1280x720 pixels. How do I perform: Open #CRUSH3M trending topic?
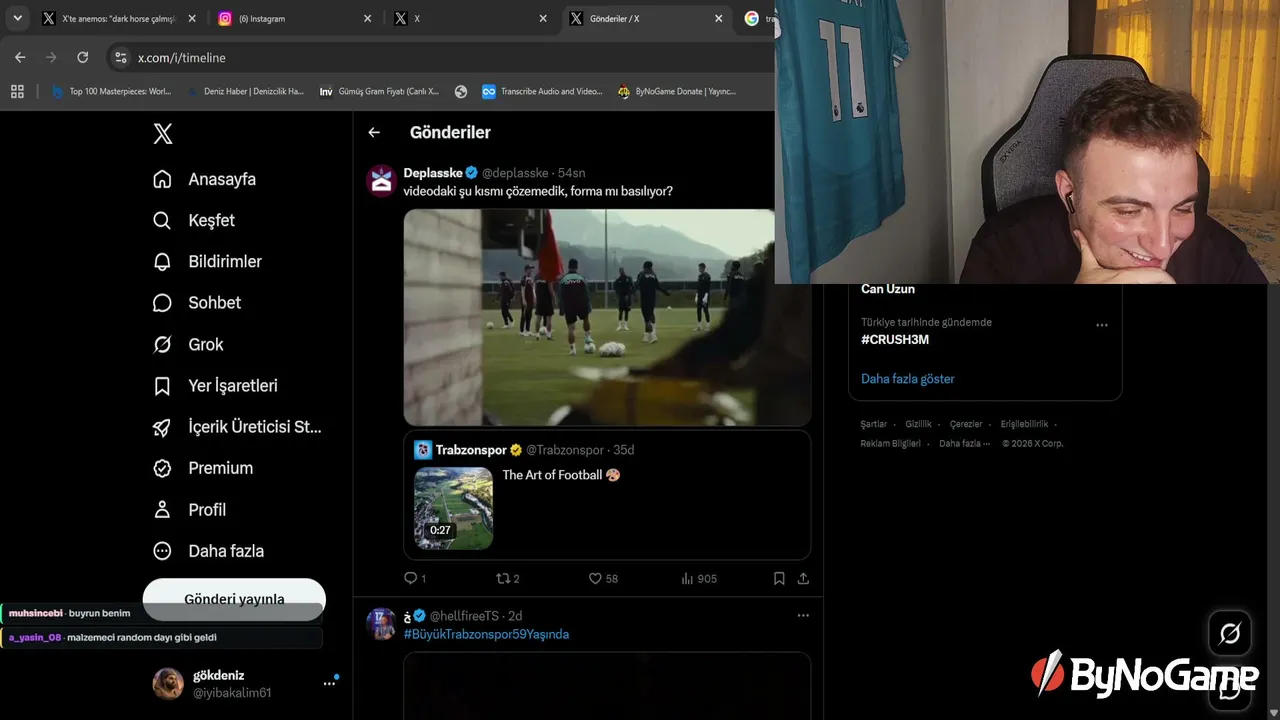tap(895, 339)
